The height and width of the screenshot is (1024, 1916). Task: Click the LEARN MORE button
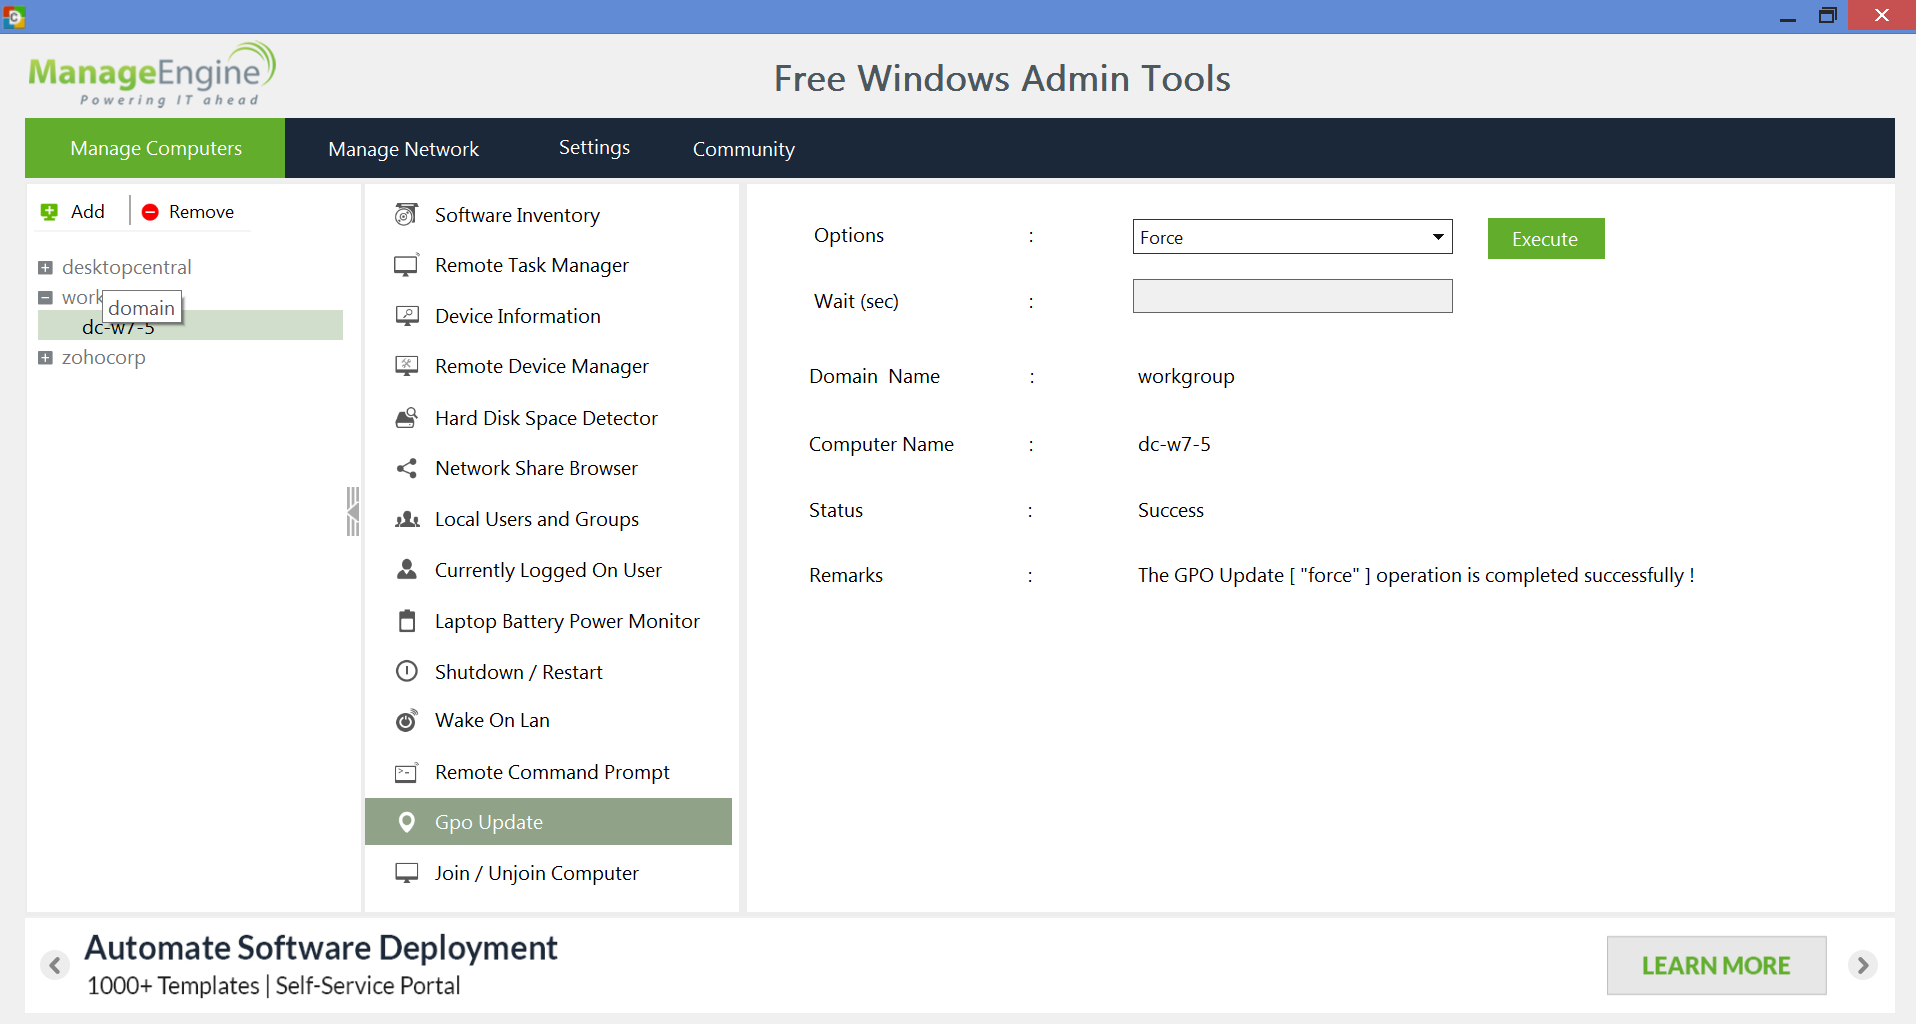1716,965
